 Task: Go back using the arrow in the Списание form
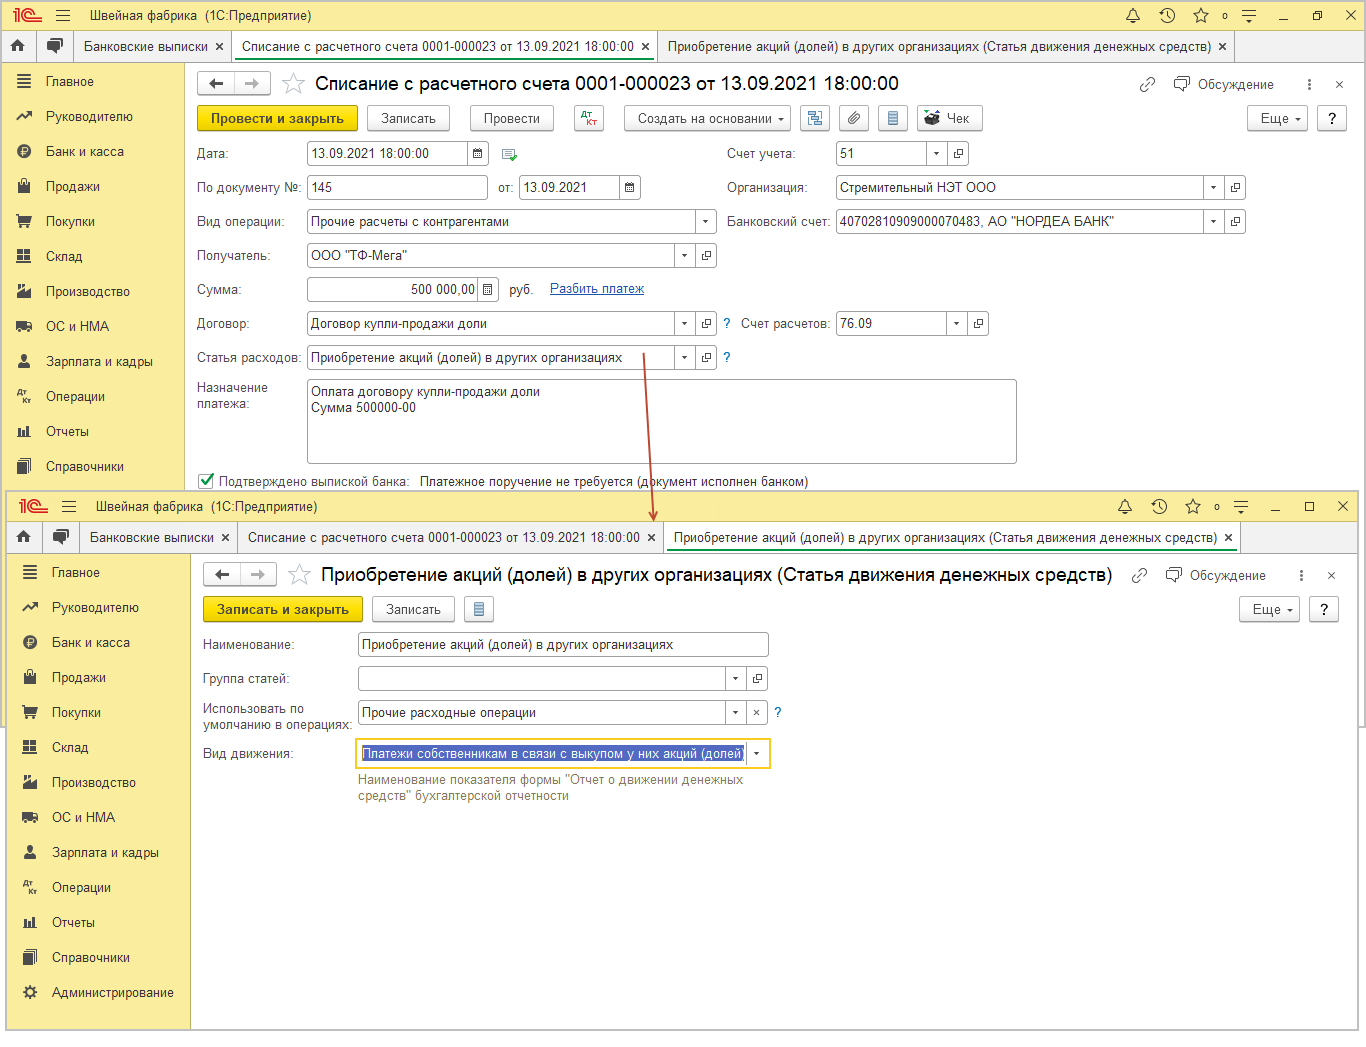(x=216, y=84)
